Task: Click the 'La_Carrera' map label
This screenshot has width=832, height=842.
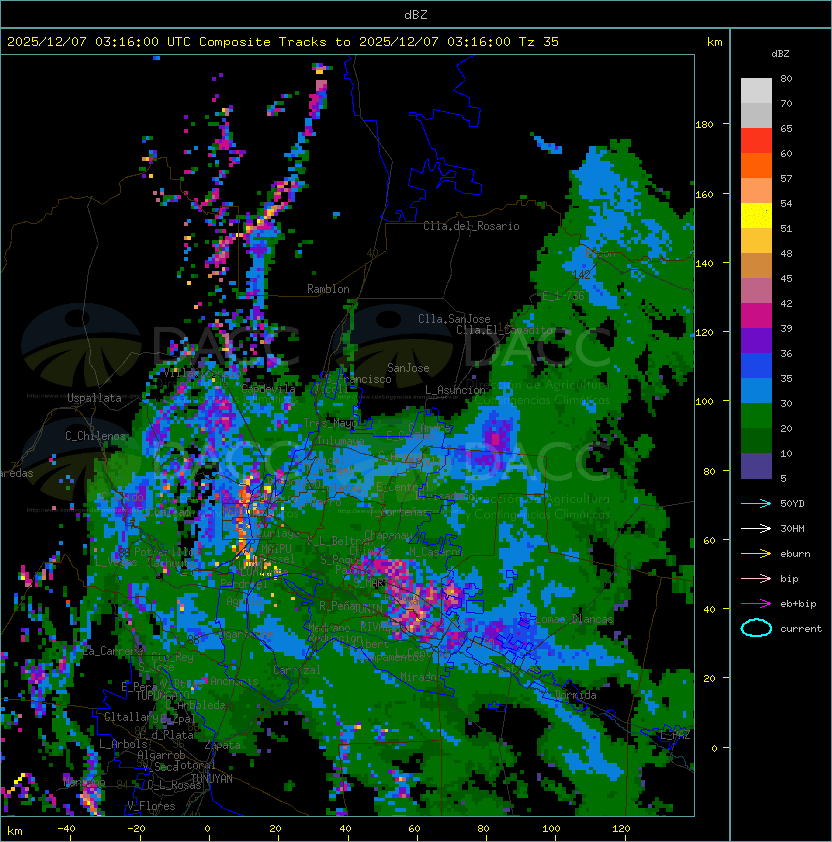Action: click(113, 651)
